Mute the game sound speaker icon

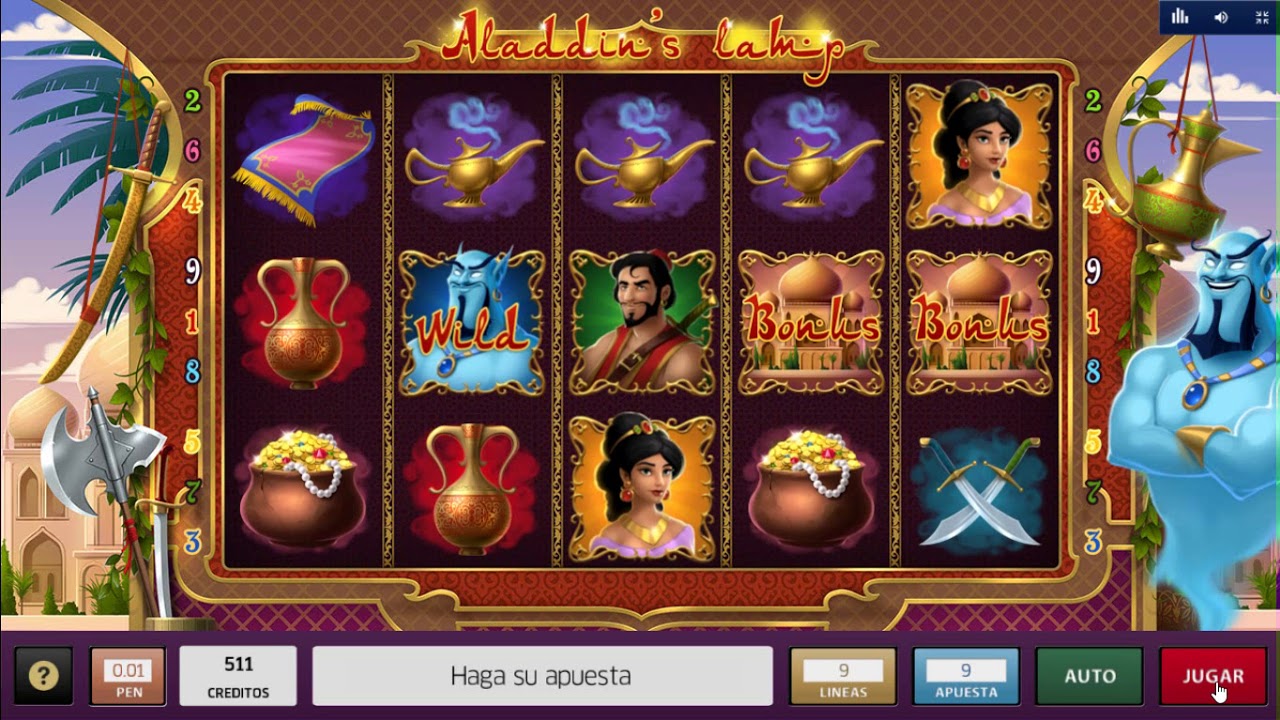(x=1221, y=16)
